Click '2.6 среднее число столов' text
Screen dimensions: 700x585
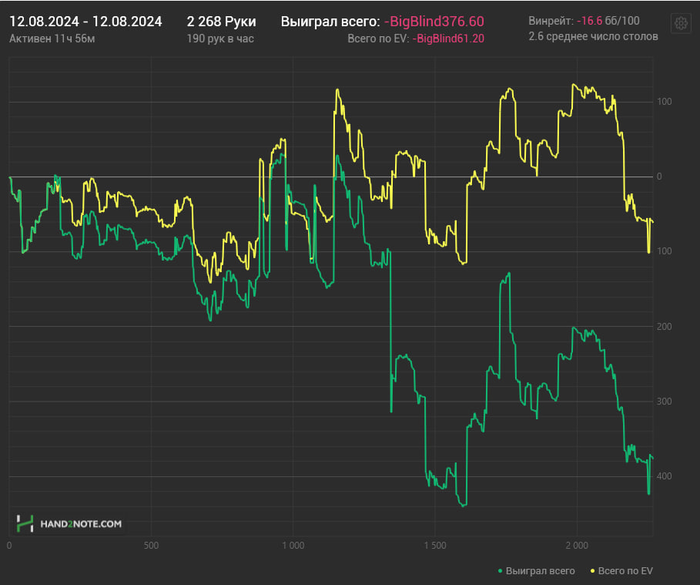pos(593,37)
